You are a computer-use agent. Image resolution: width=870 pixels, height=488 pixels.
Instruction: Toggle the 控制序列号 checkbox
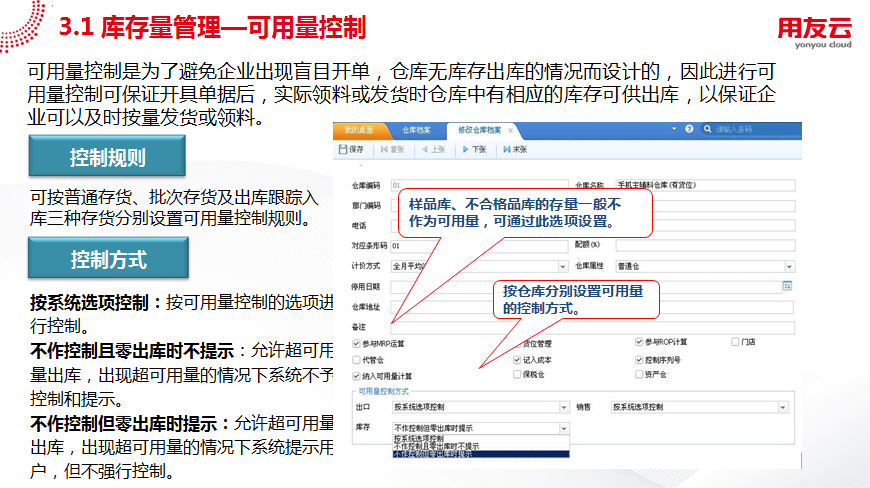pos(639,360)
